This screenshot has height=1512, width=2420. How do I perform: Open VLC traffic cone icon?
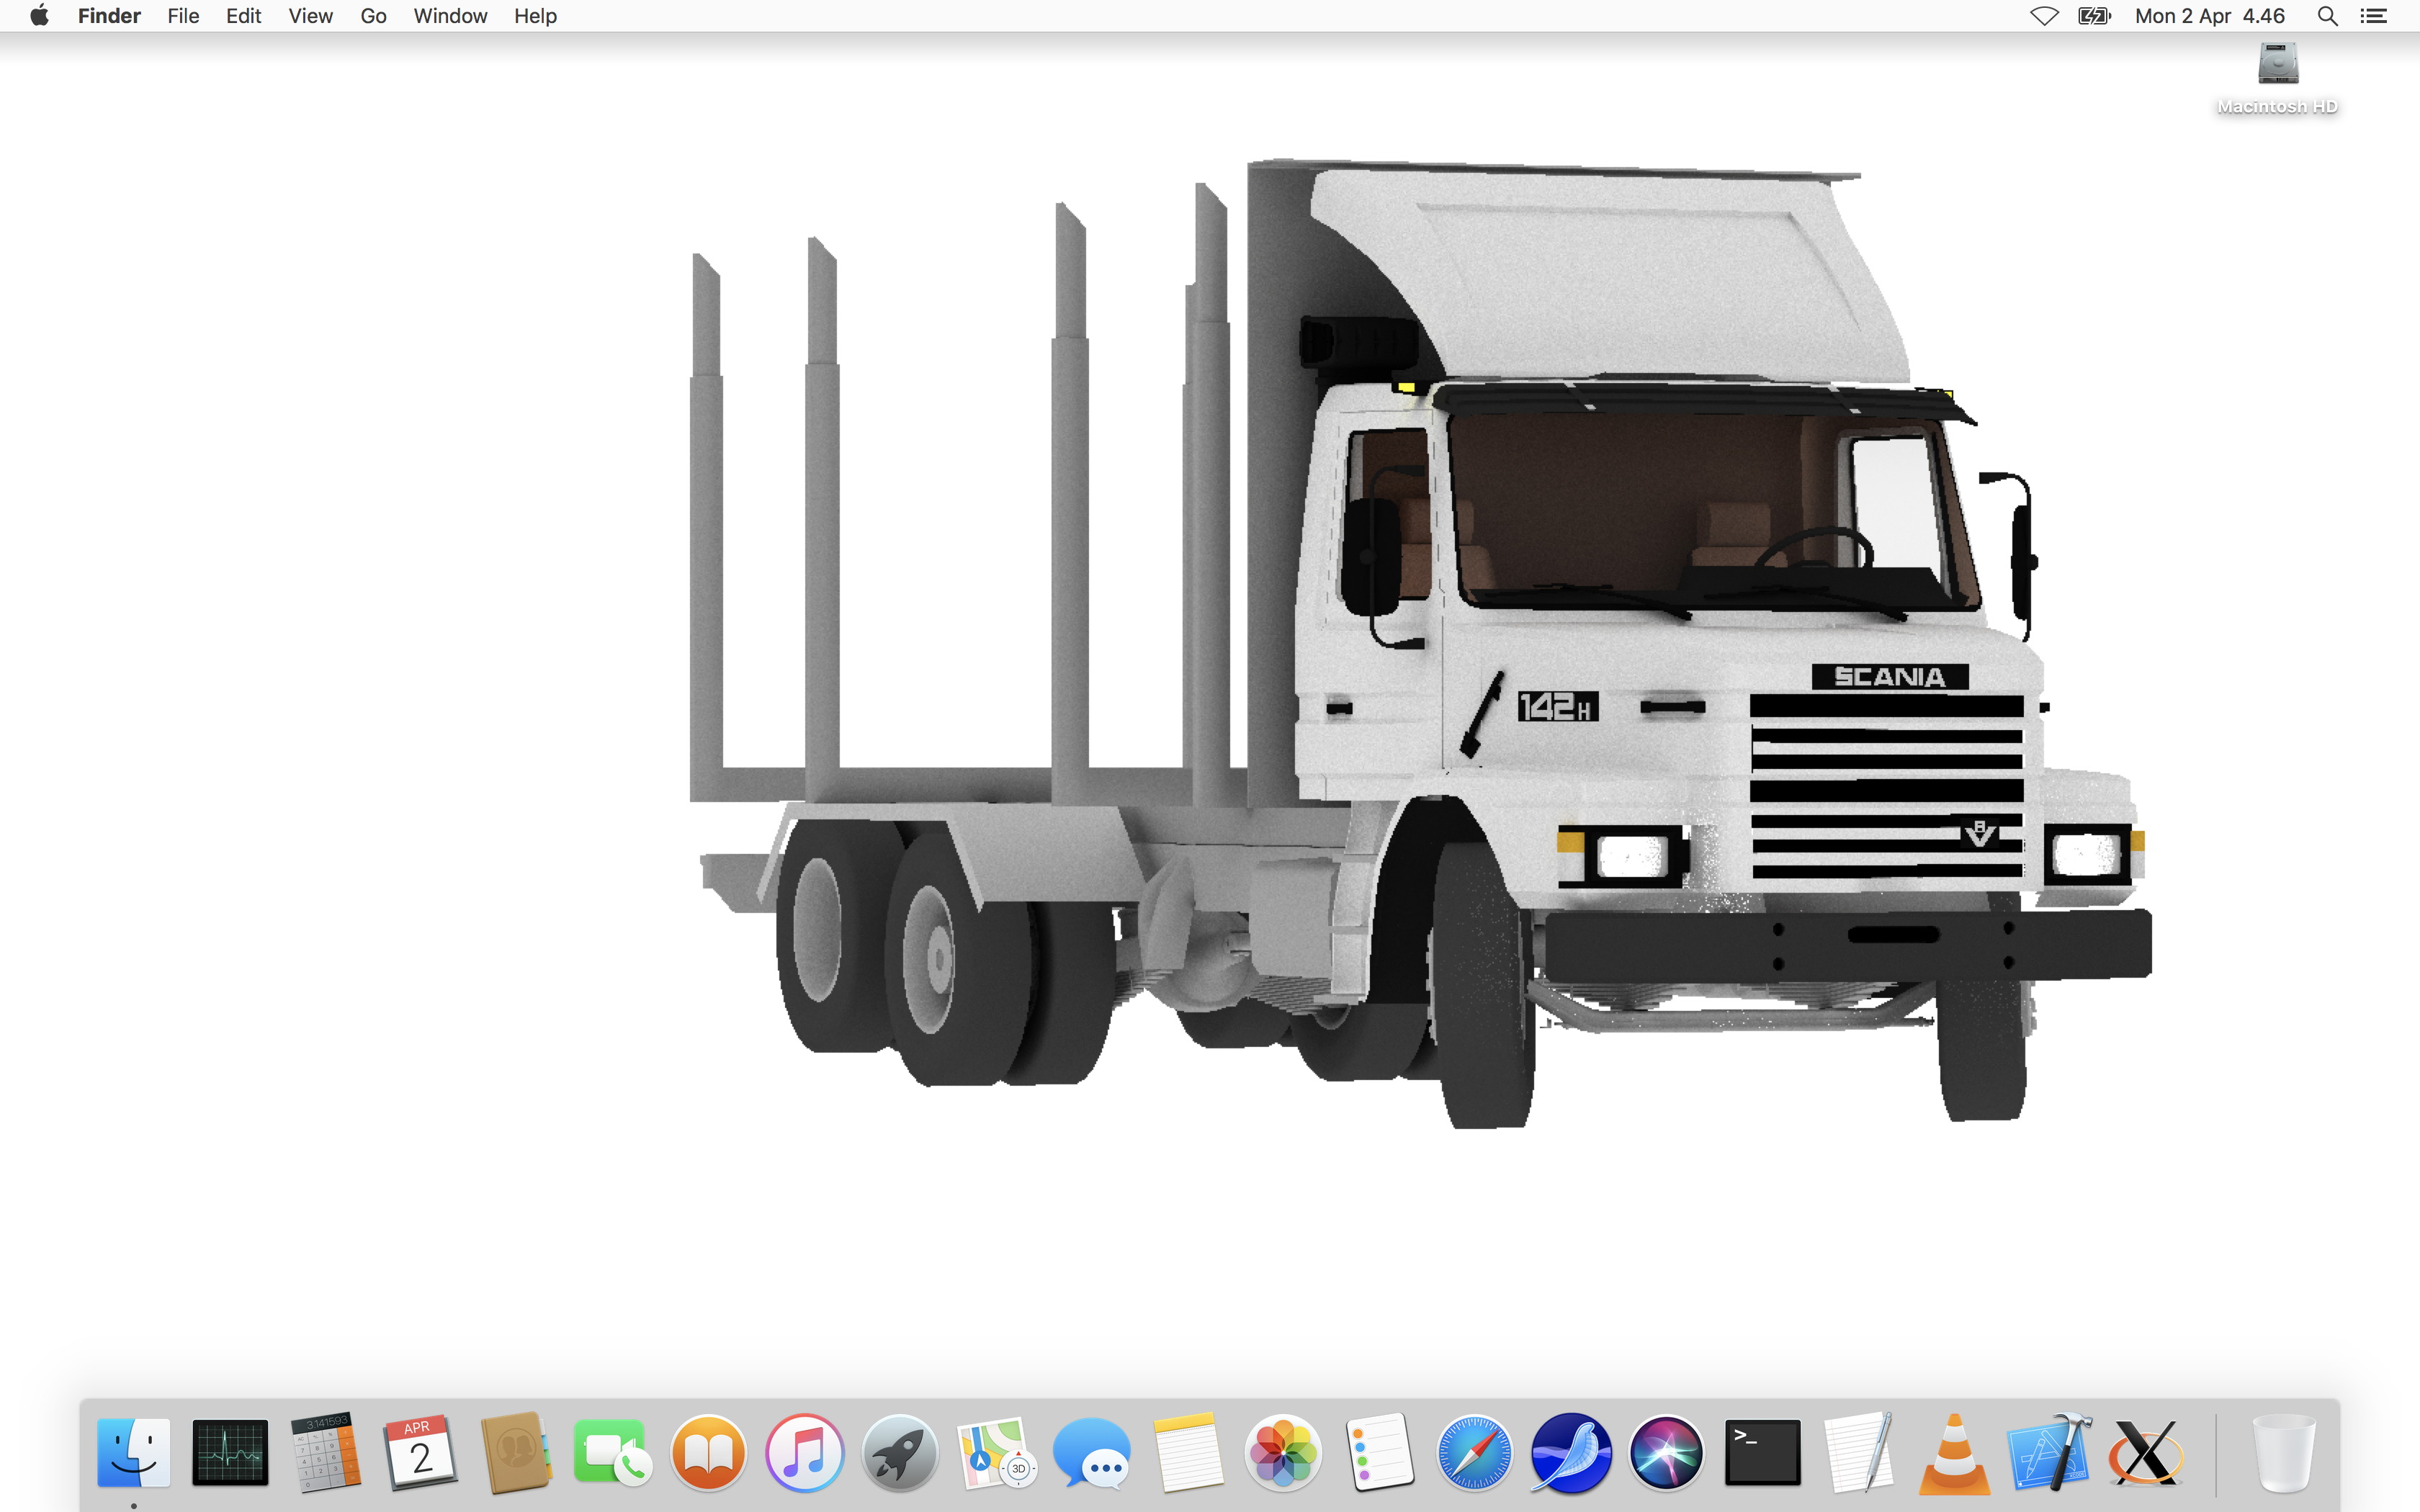[x=1954, y=1452]
